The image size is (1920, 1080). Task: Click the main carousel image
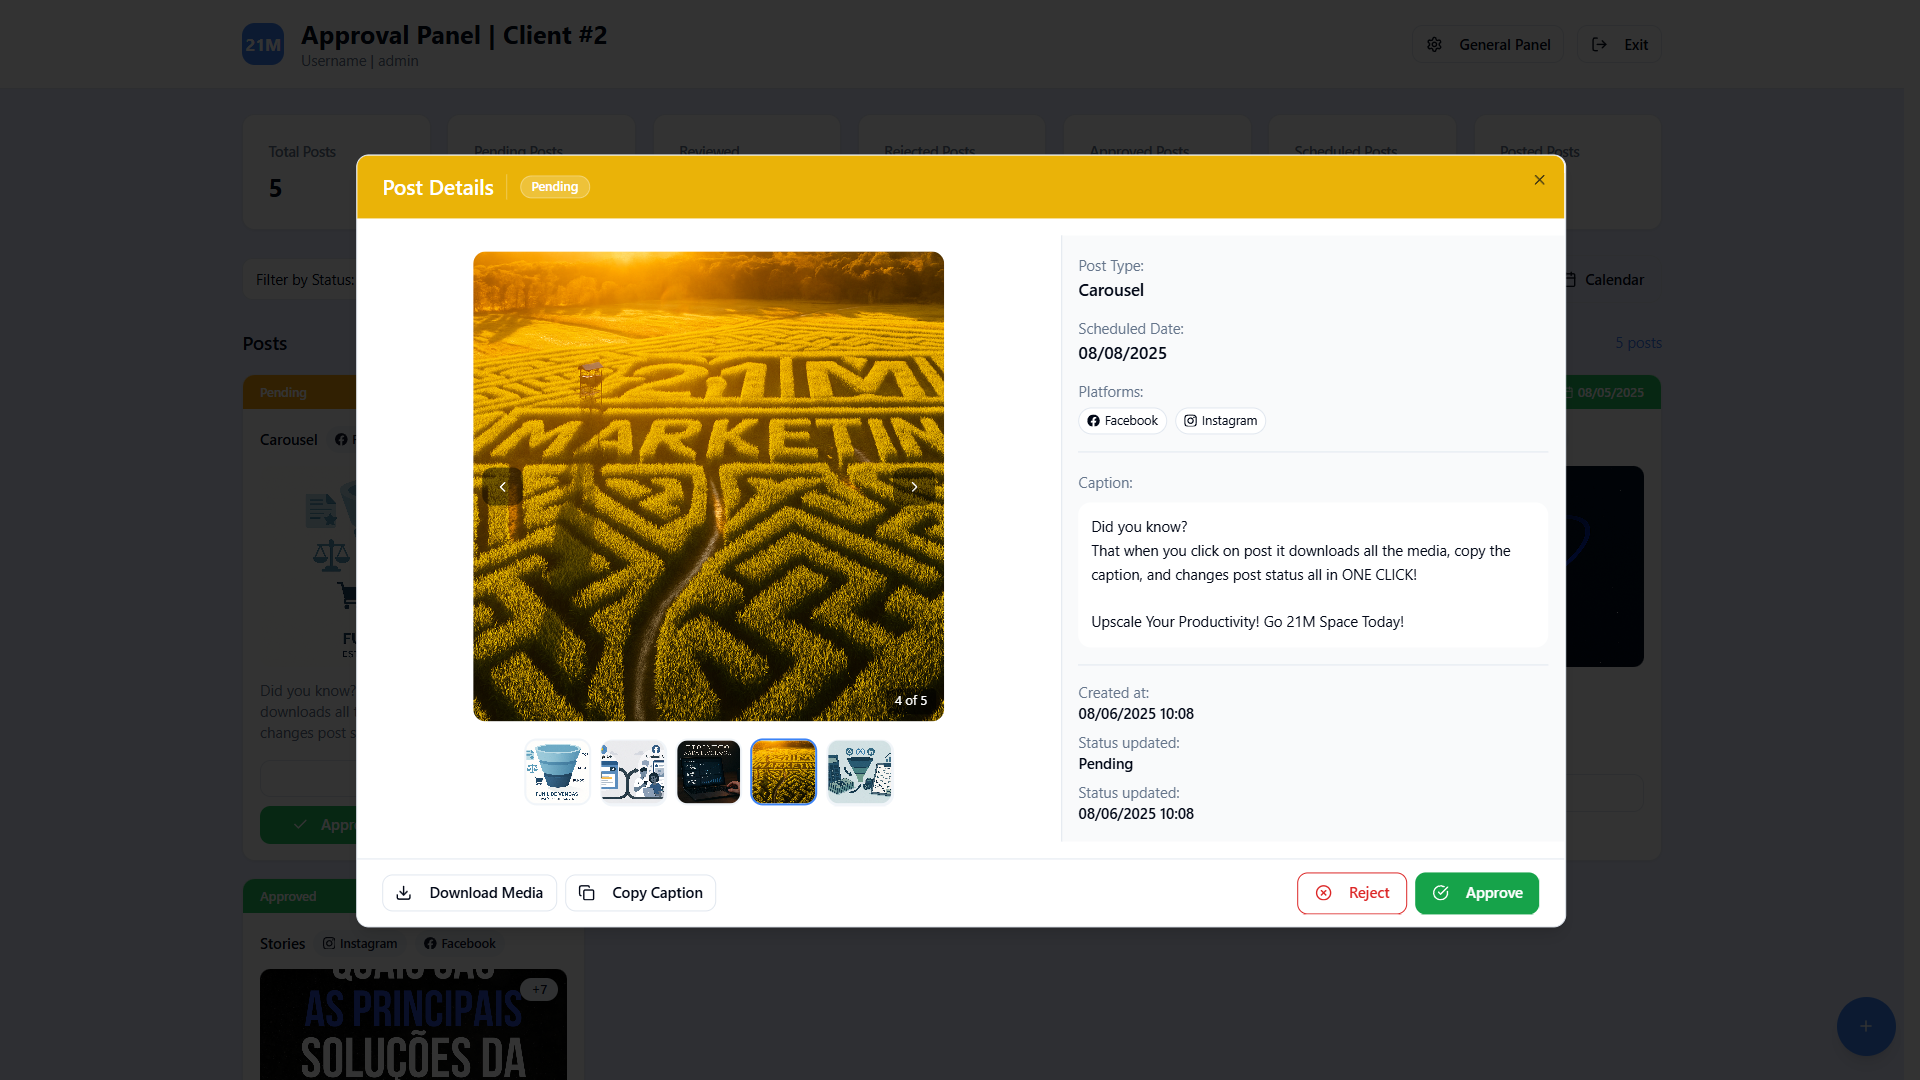(708, 486)
